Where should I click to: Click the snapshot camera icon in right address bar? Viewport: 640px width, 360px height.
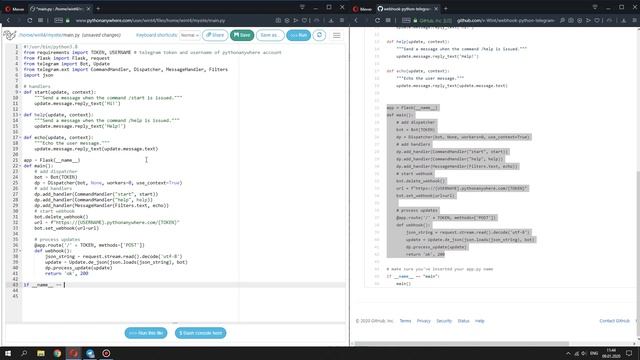pyautogui.click(x=571, y=20)
